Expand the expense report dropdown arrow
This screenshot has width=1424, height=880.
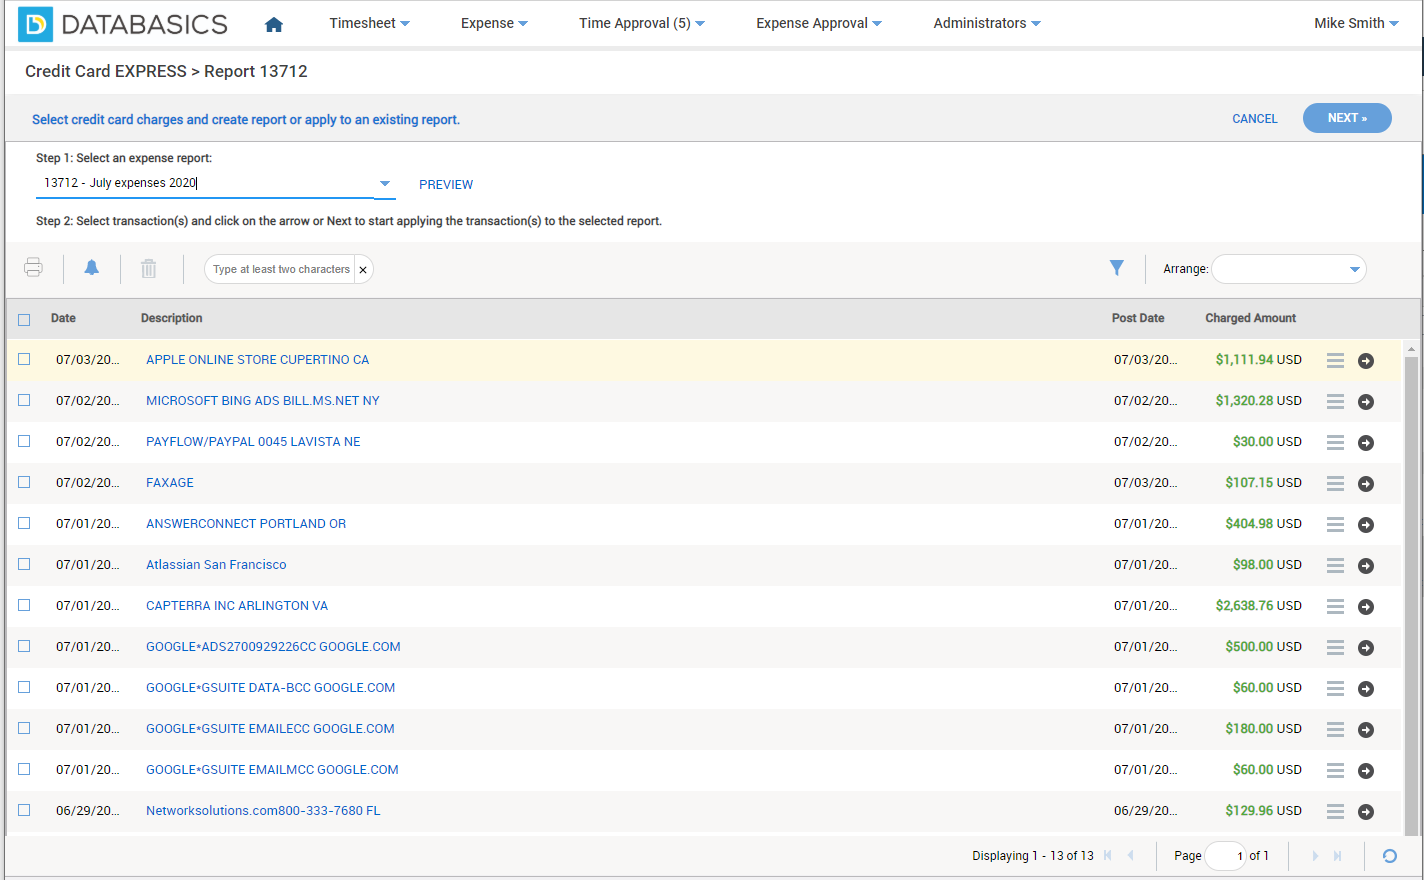[385, 184]
